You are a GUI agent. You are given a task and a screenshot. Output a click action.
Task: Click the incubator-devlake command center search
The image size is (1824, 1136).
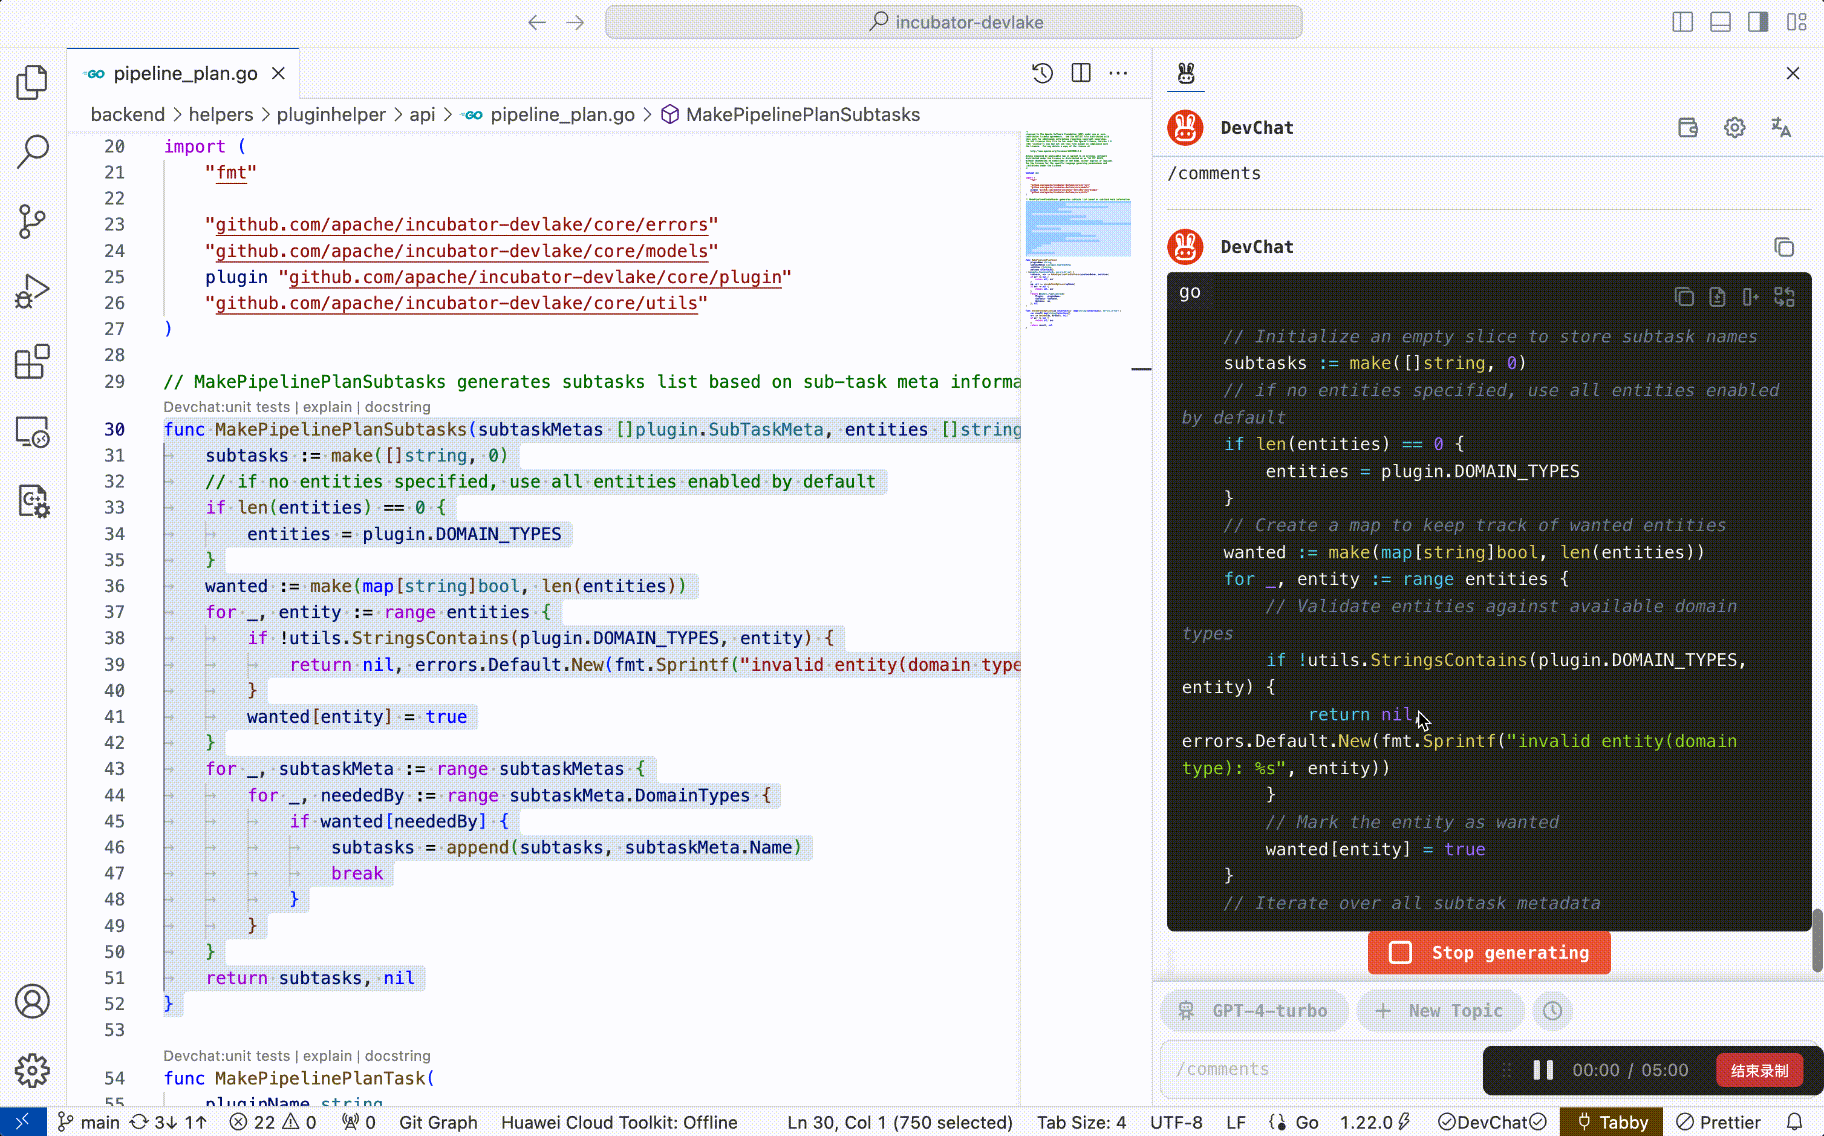coord(954,22)
